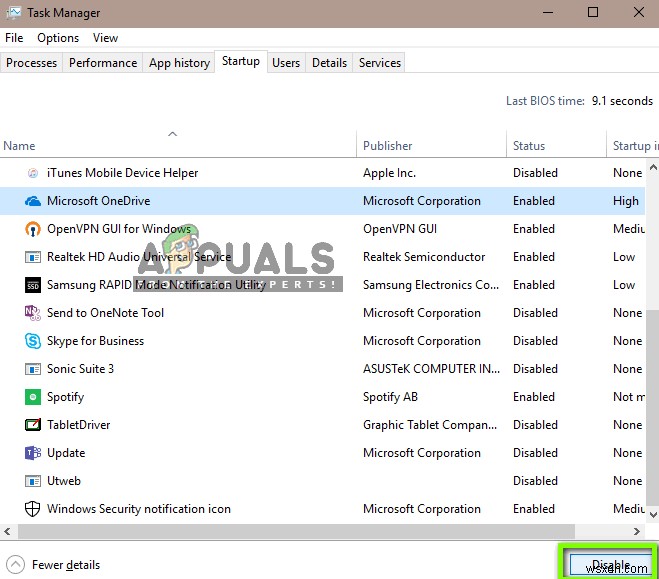This screenshot has width=659, height=579.
Task: Click the vertical scrollbar thumb
Action: click(x=653, y=408)
